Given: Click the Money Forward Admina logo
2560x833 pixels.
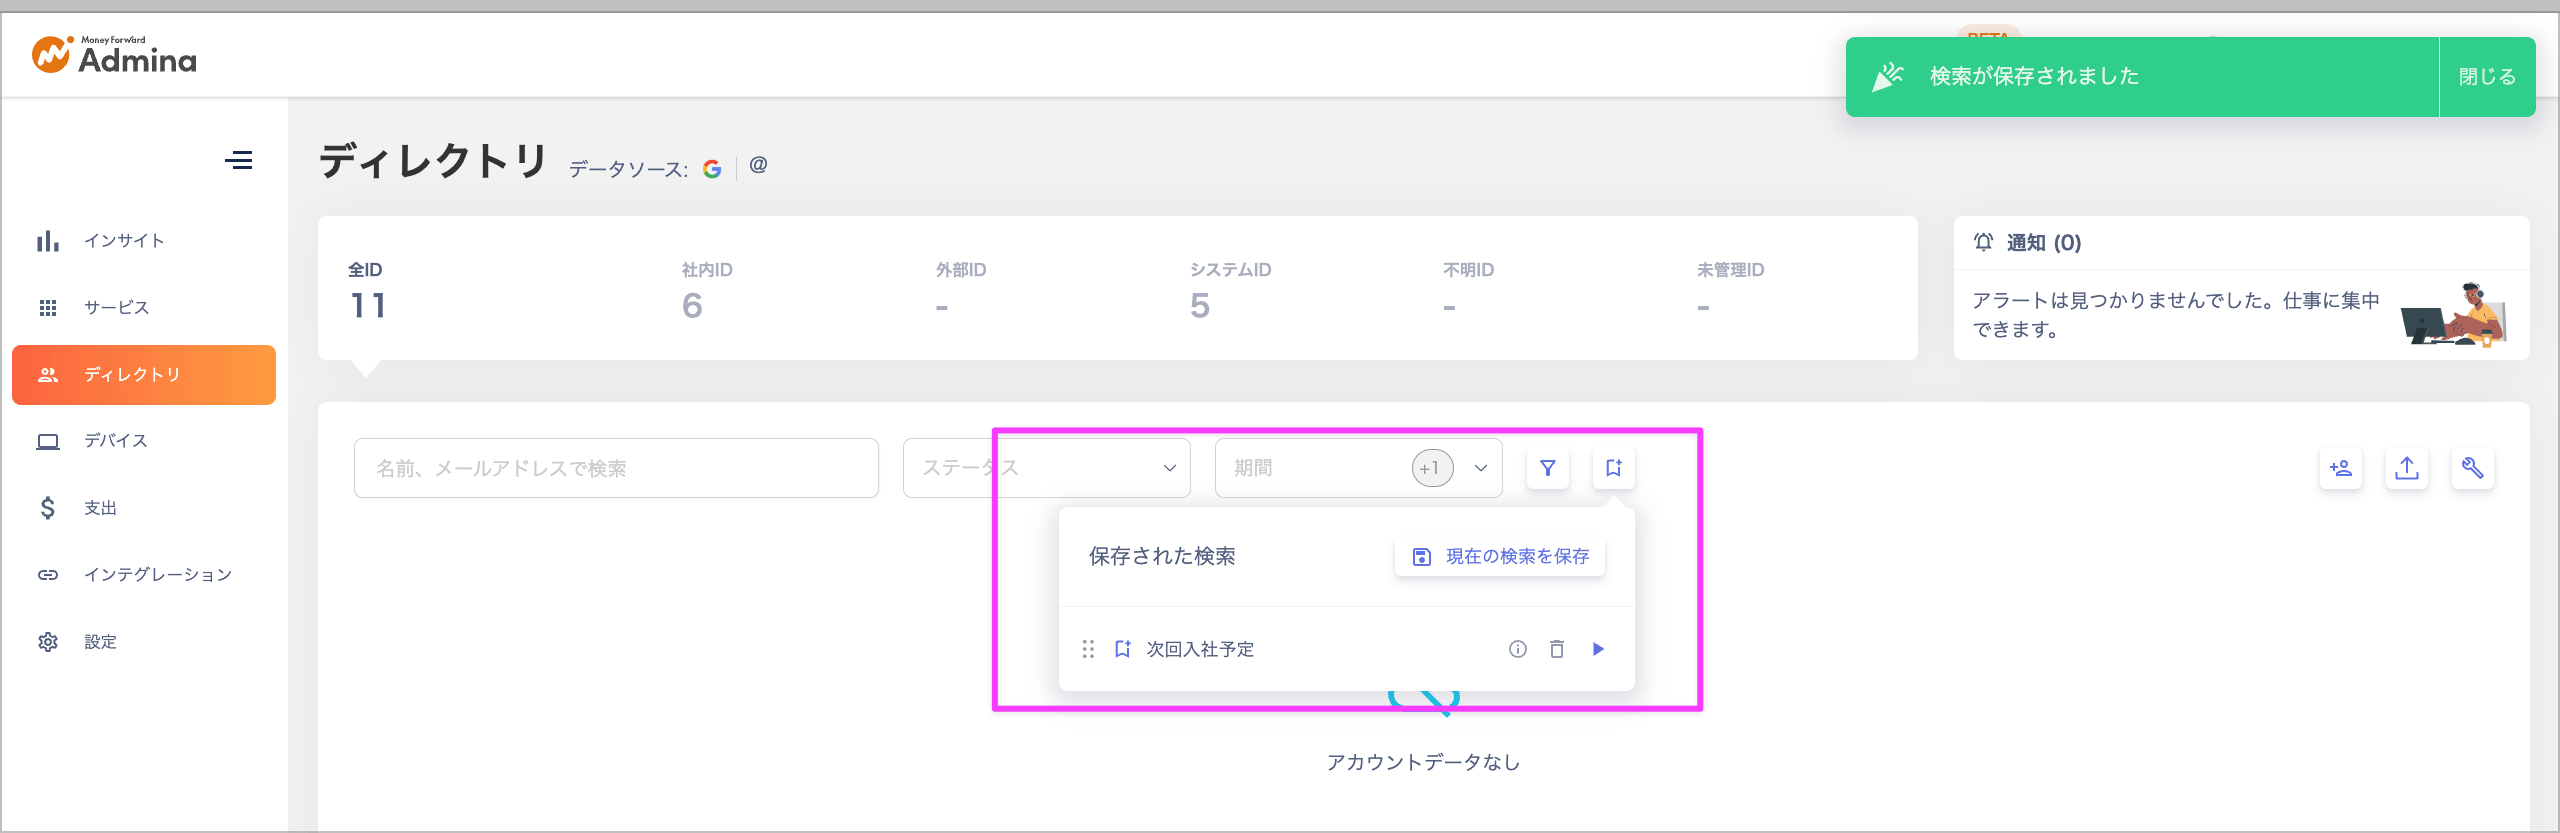Looking at the screenshot, I should 114,56.
